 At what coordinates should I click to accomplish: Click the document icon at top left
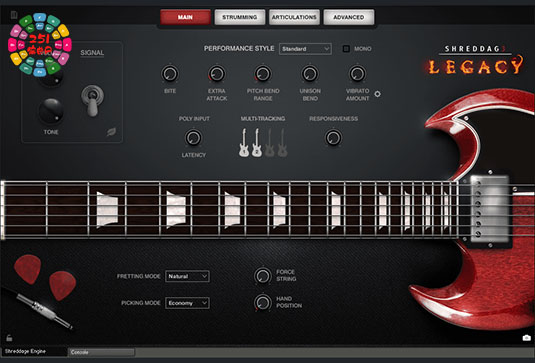(14, 15)
